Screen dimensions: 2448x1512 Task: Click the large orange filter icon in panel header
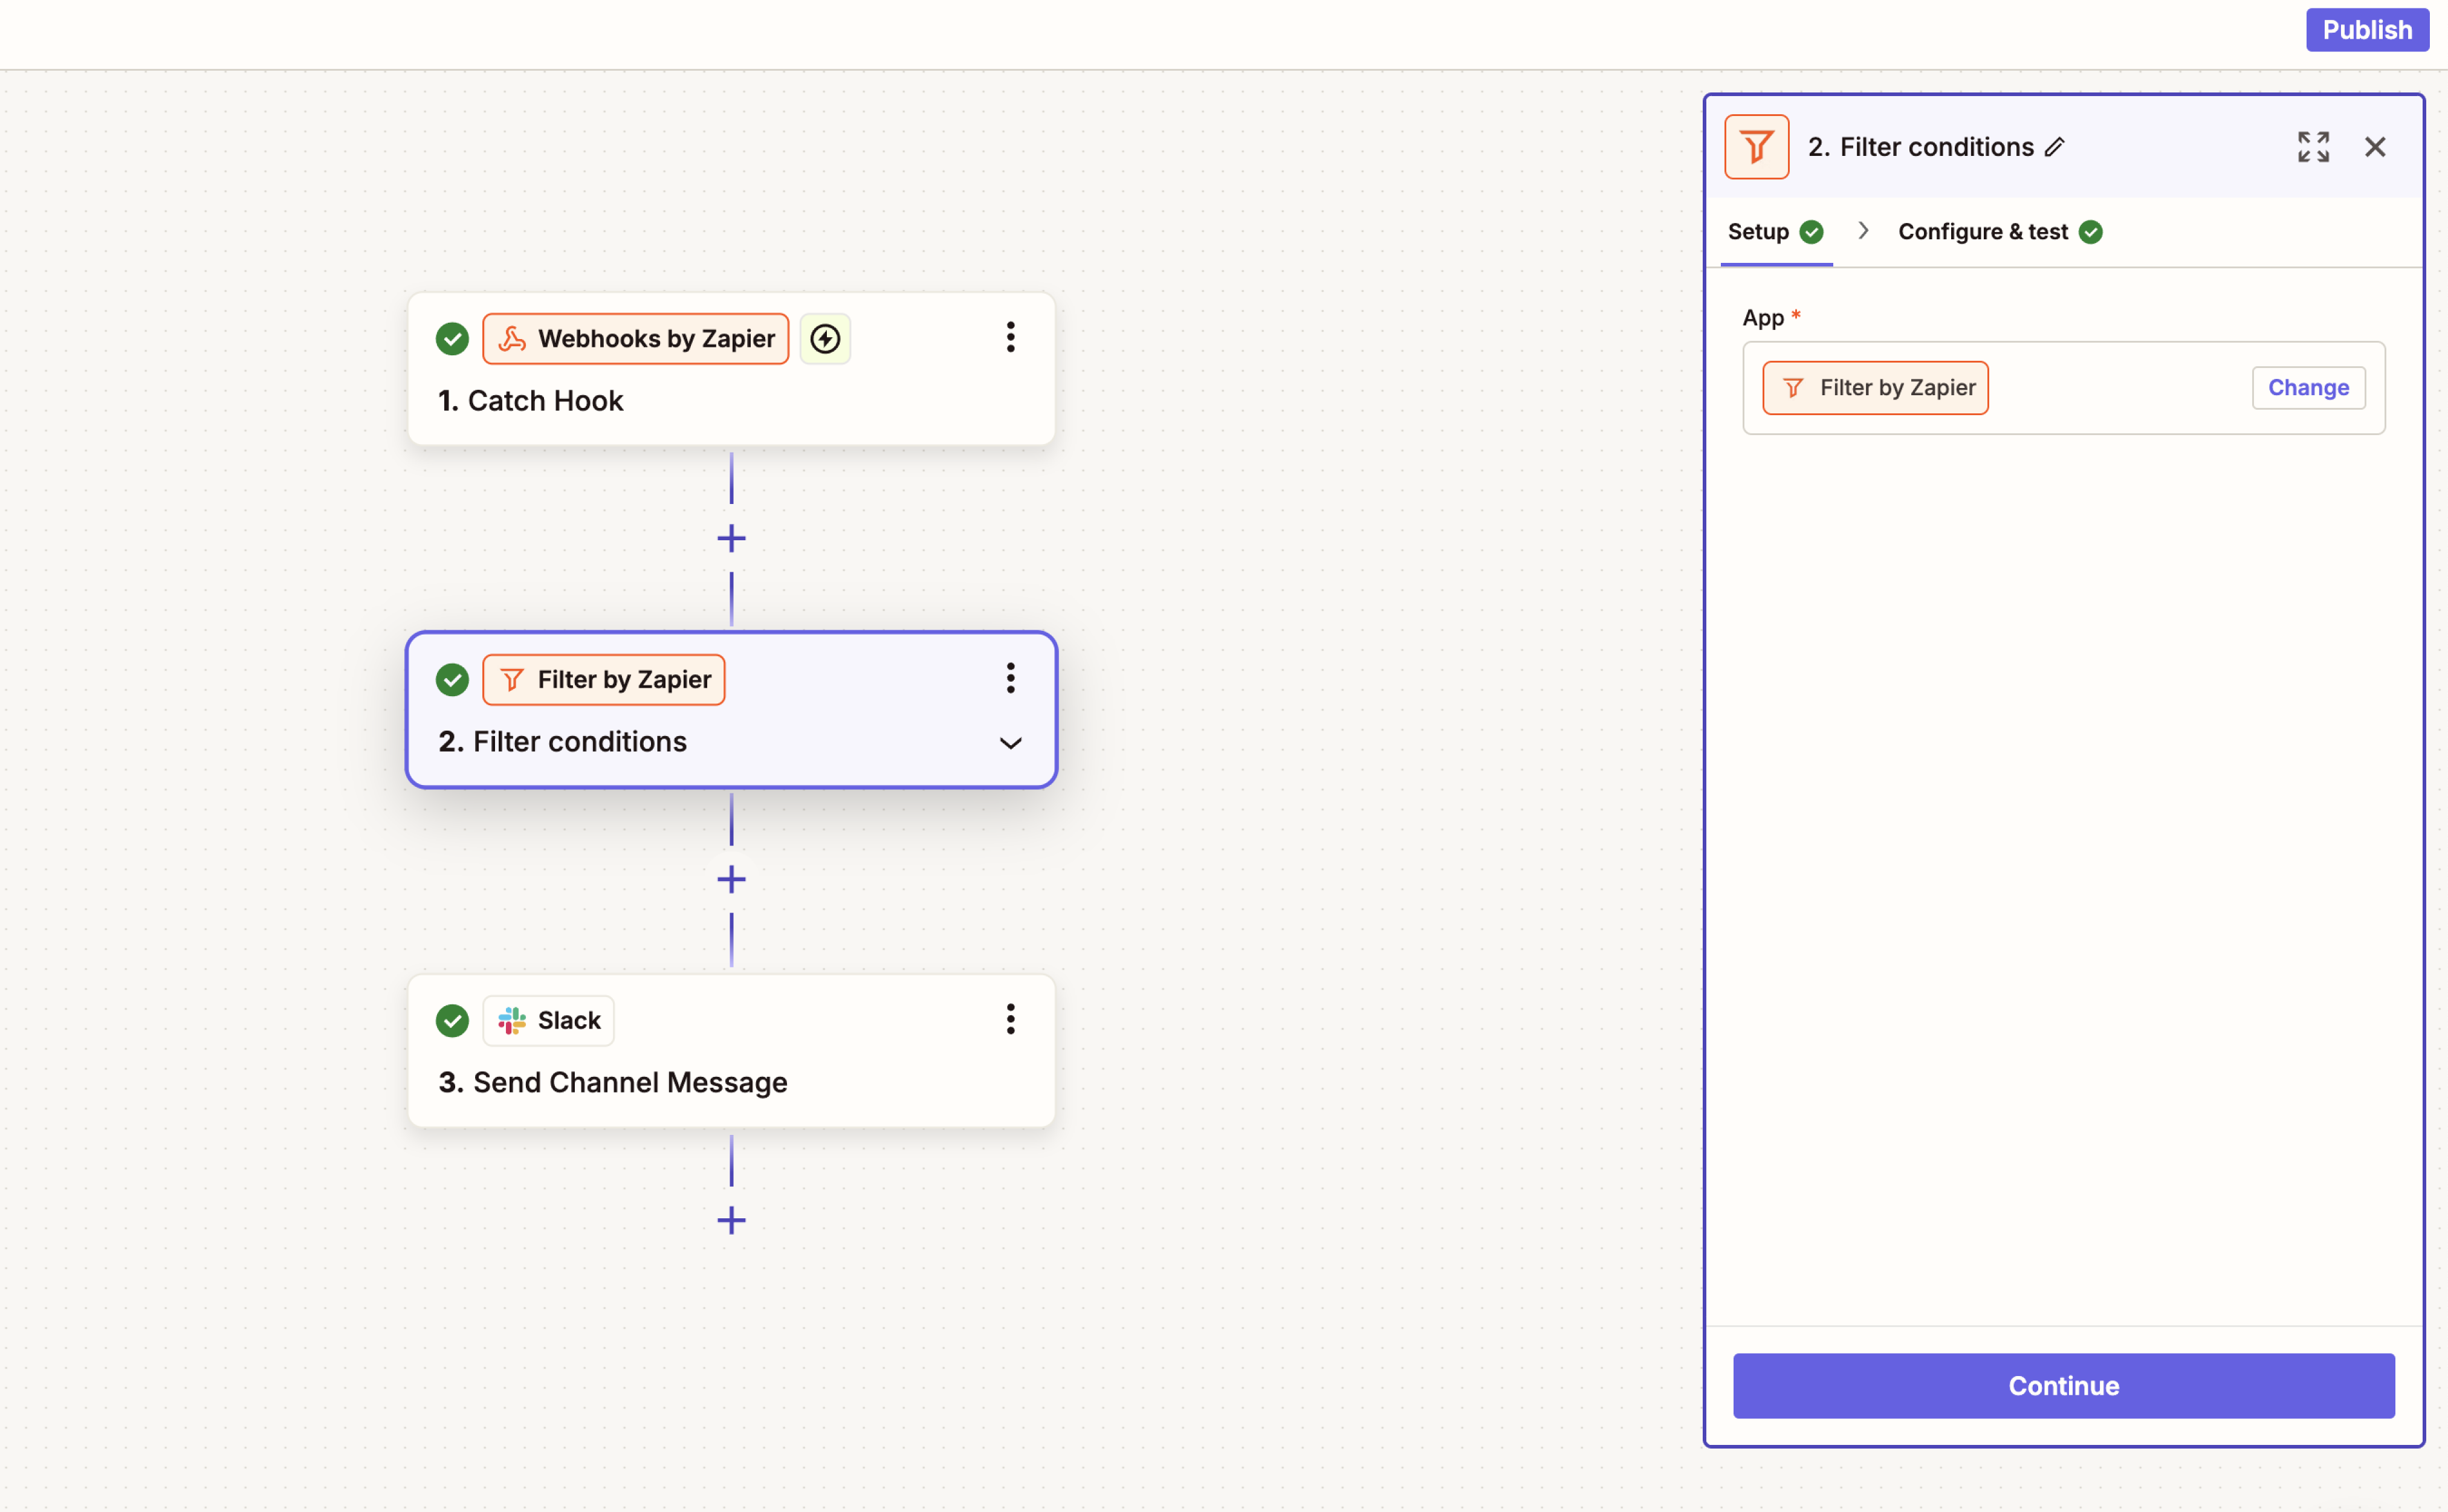pyautogui.click(x=1756, y=147)
